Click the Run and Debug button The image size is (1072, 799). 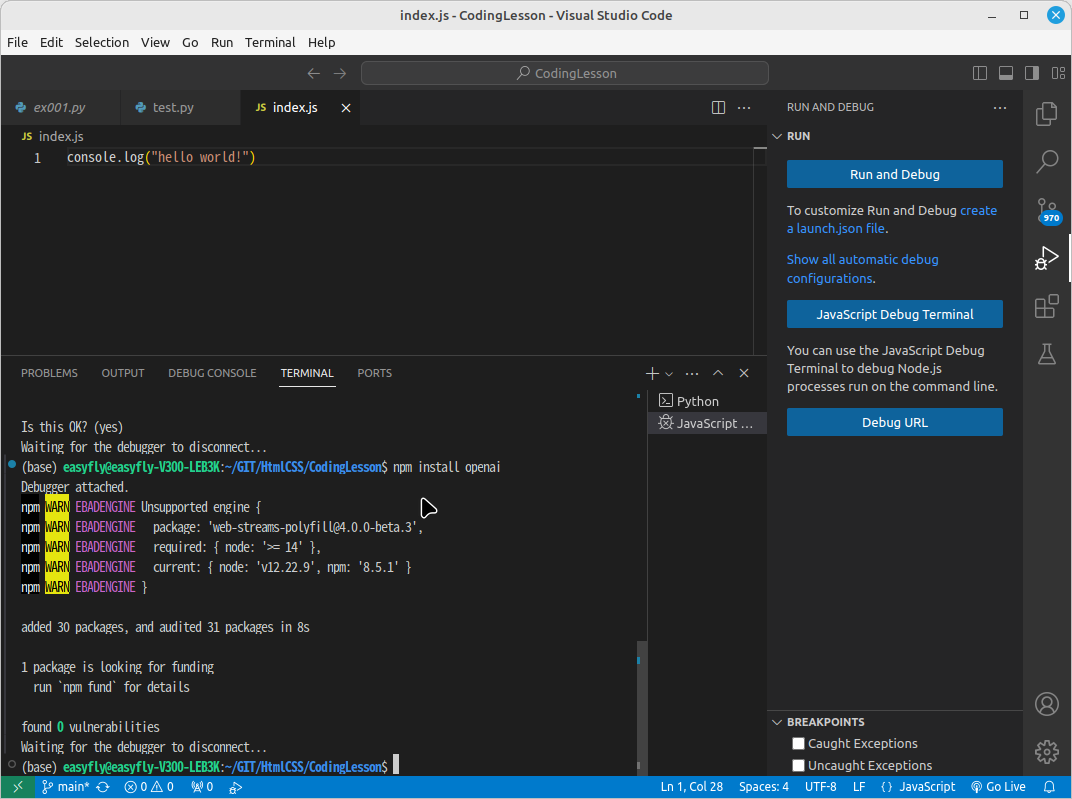coord(894,174)
